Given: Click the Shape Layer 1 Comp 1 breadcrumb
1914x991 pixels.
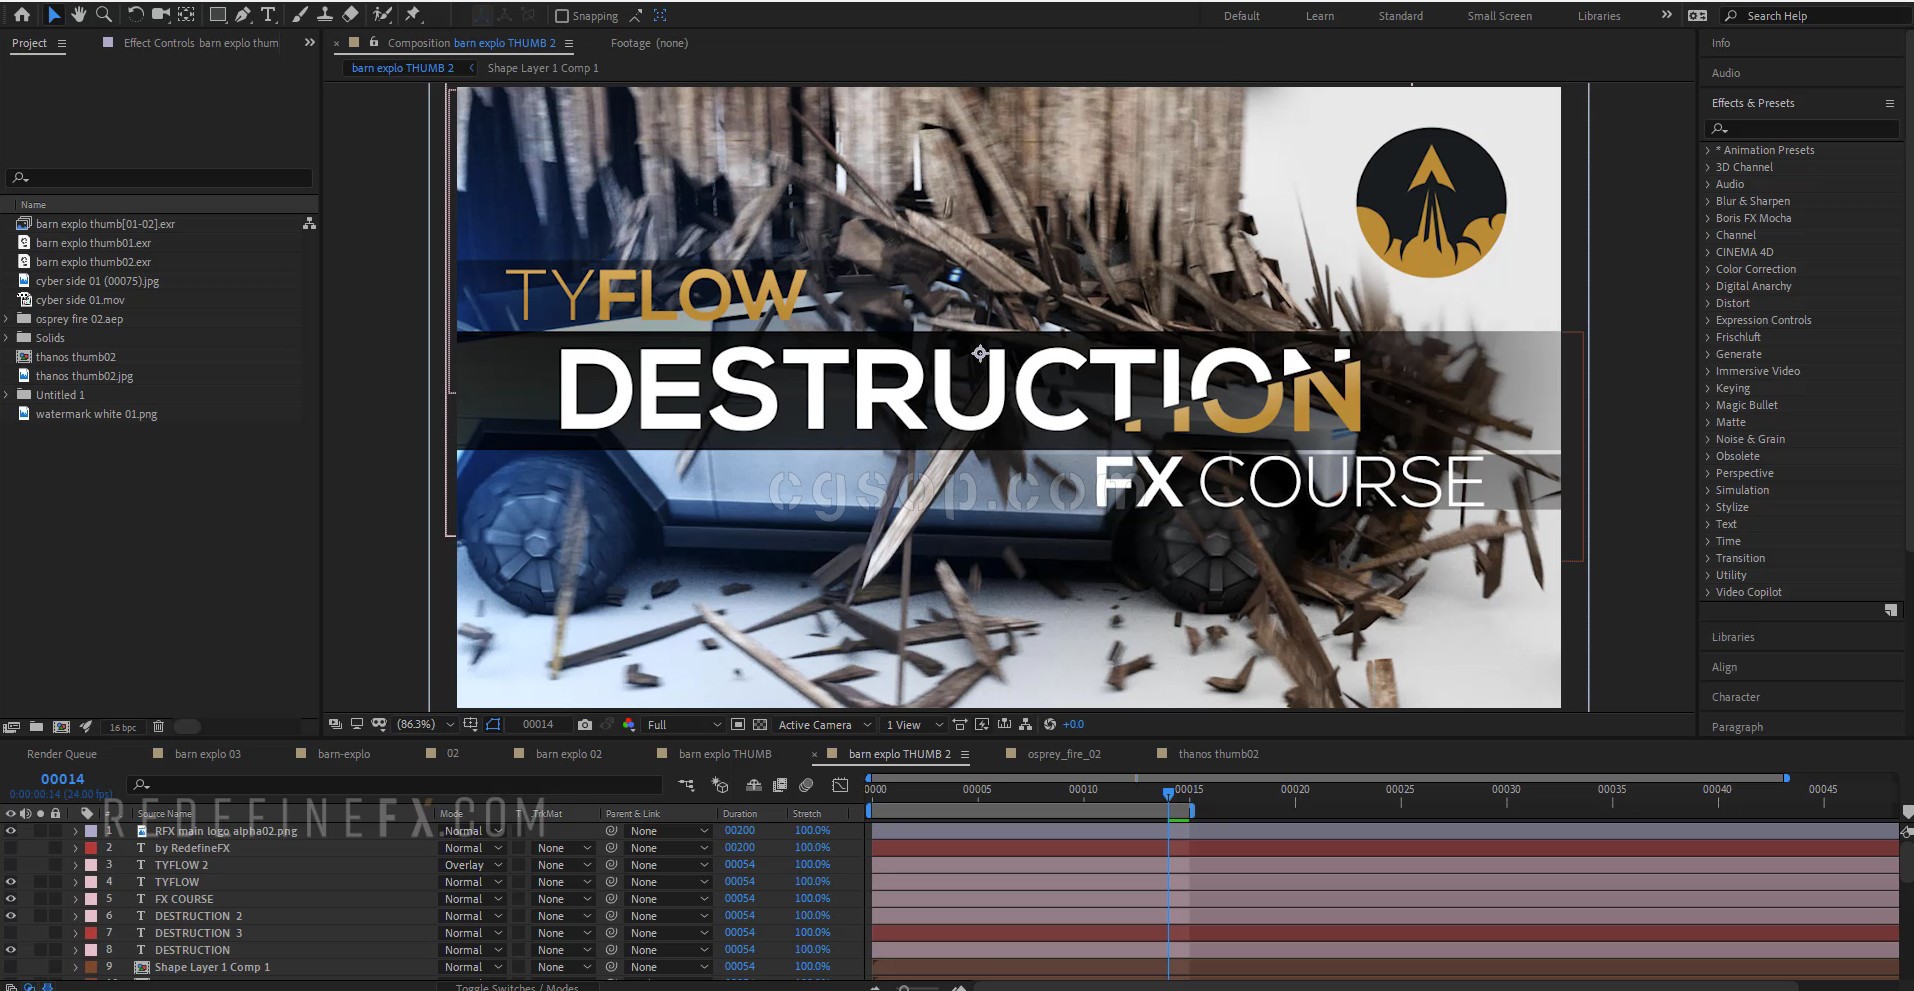Looking at the screenshot, I should [543, 68].
